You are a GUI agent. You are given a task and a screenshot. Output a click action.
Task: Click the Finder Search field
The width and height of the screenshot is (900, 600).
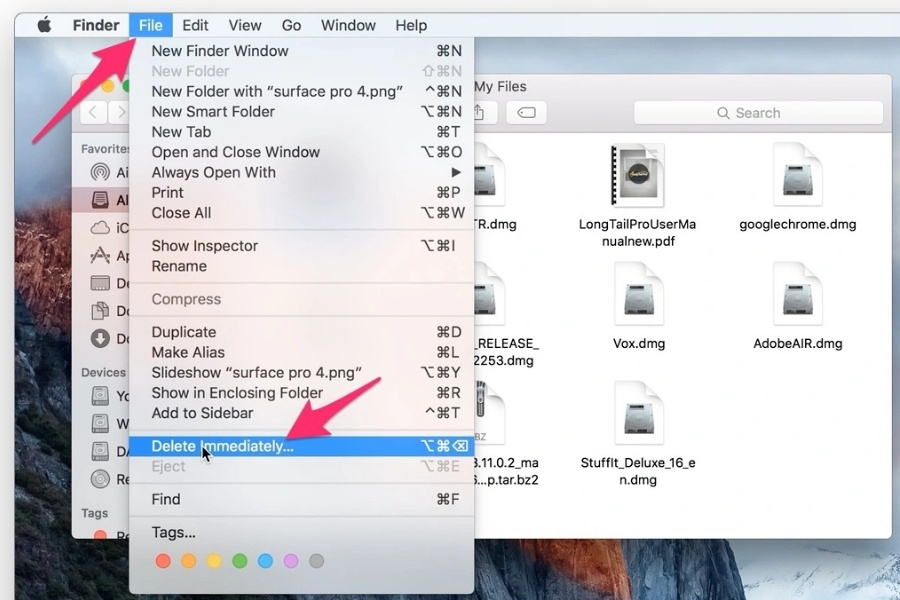758,113
